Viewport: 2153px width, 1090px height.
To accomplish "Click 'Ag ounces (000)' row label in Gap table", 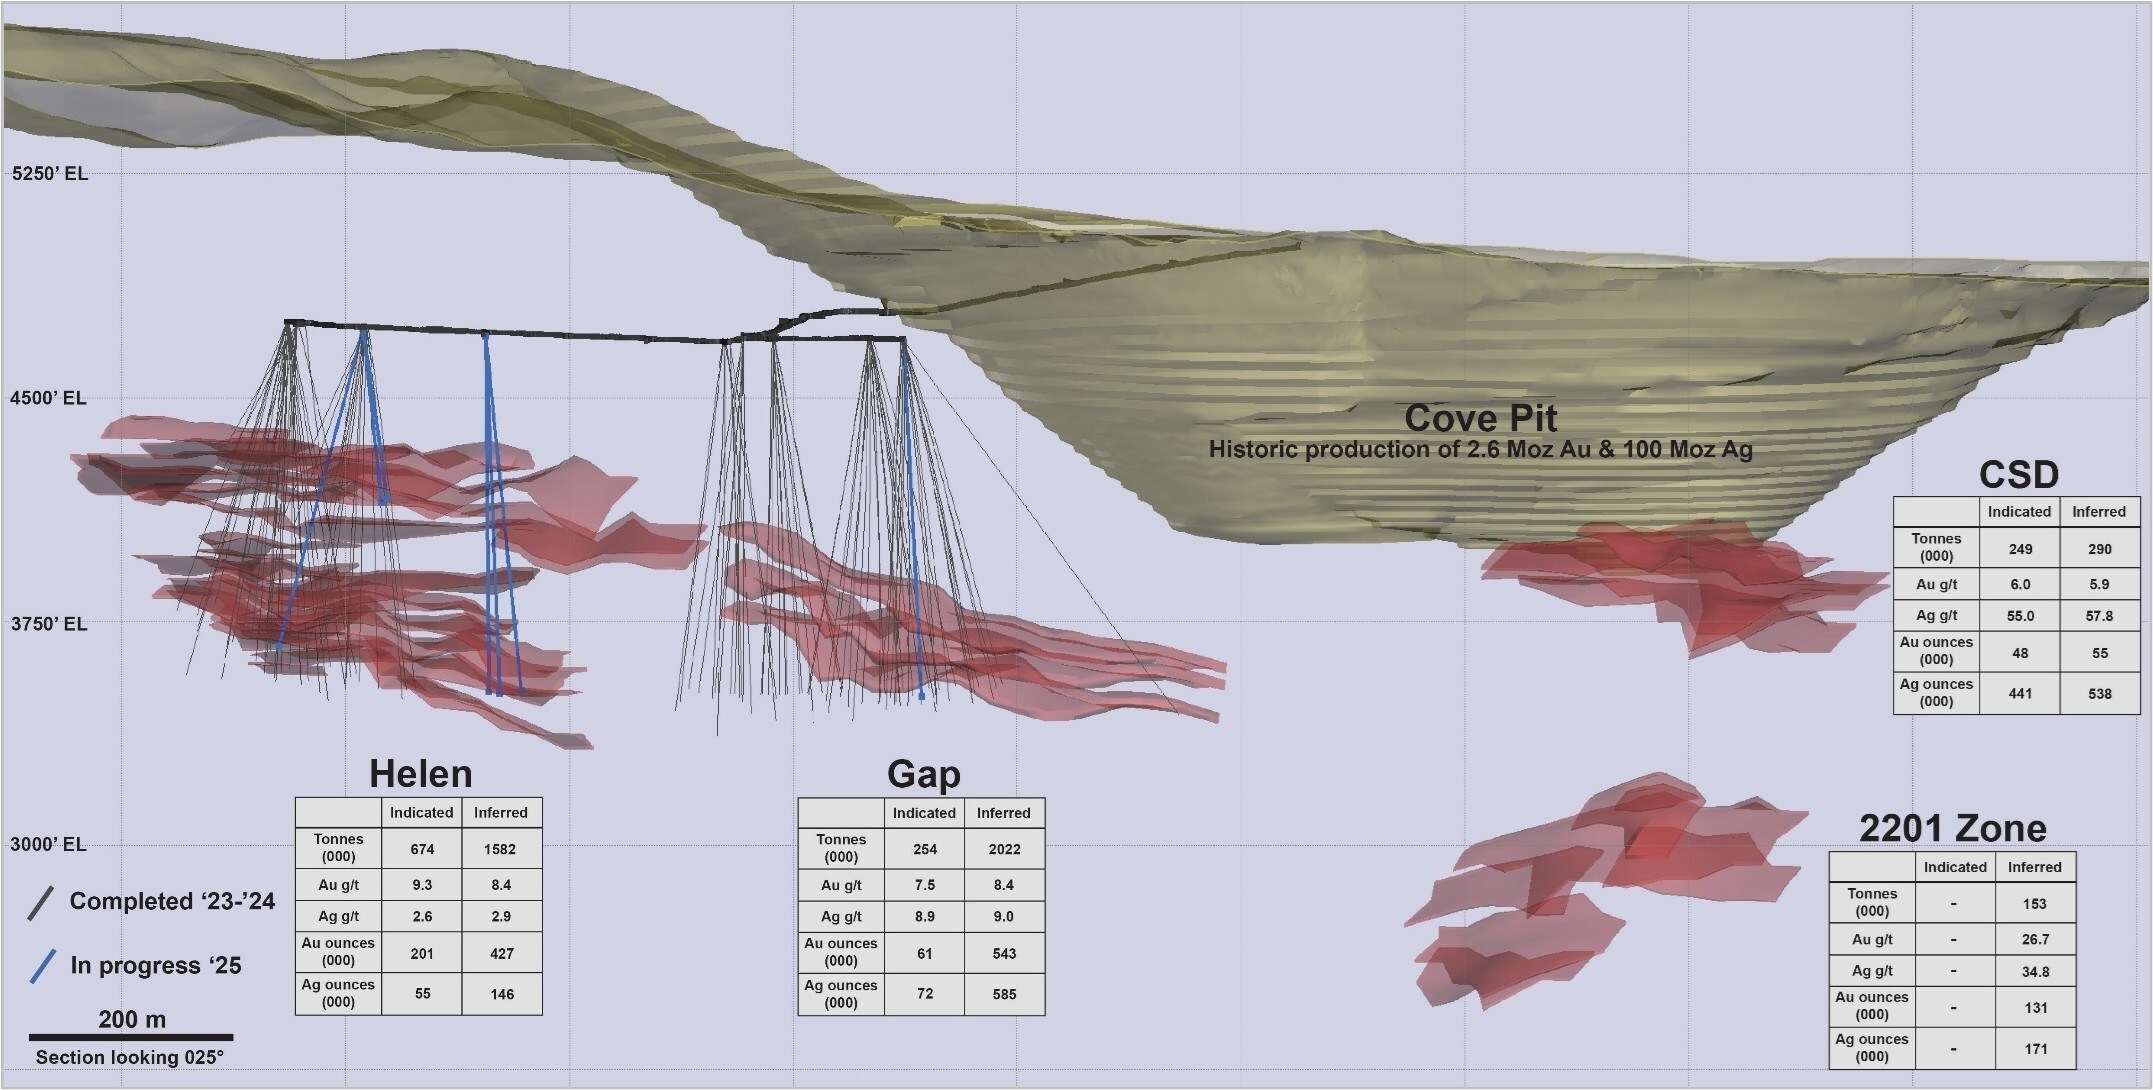I will coord(841,994).
